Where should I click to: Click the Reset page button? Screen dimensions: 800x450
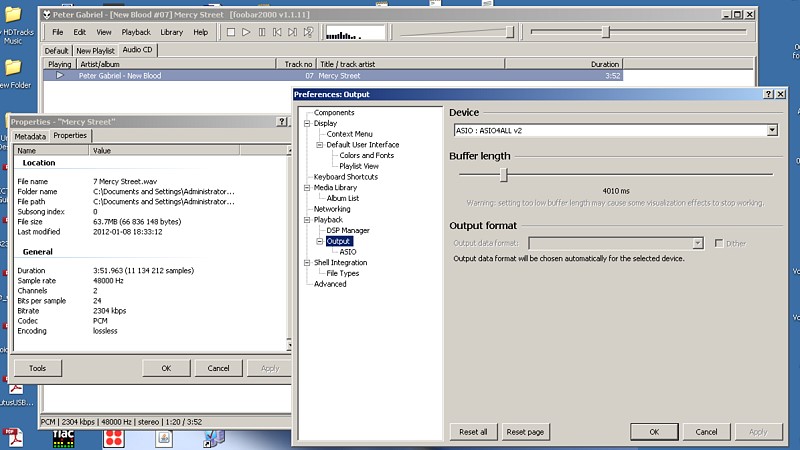click(525, 432)
